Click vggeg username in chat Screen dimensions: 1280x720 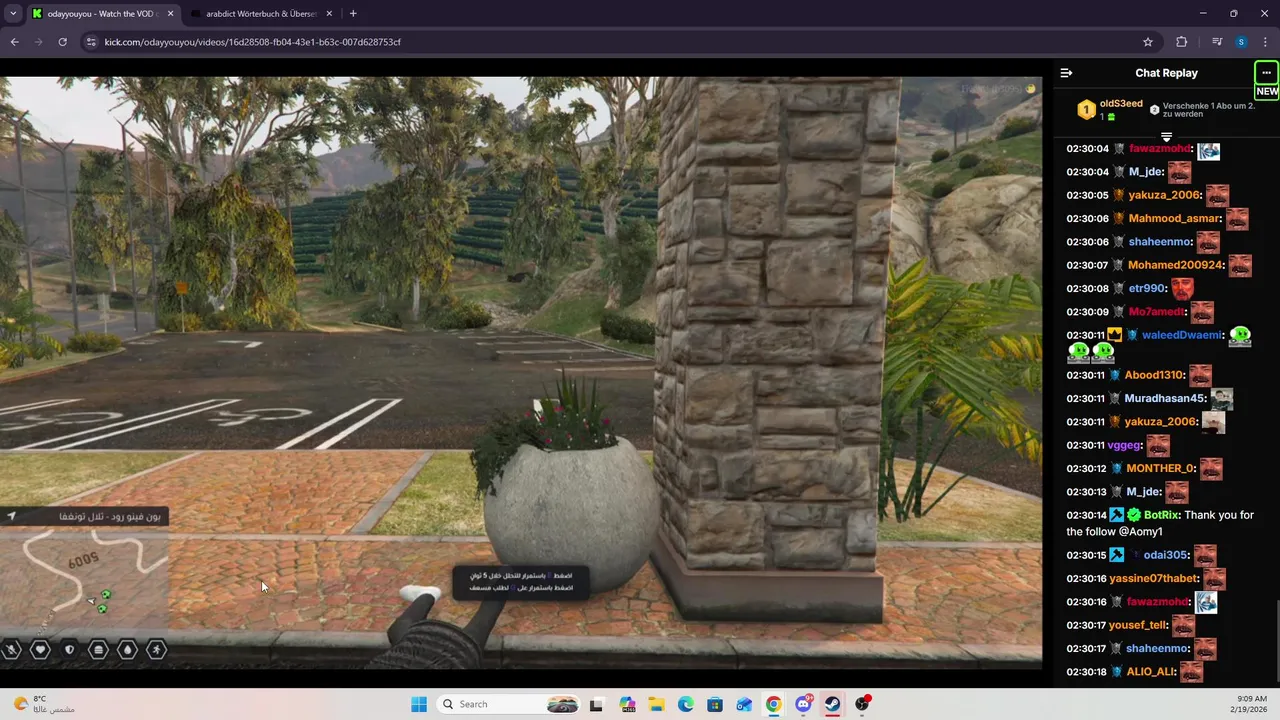1124,445
